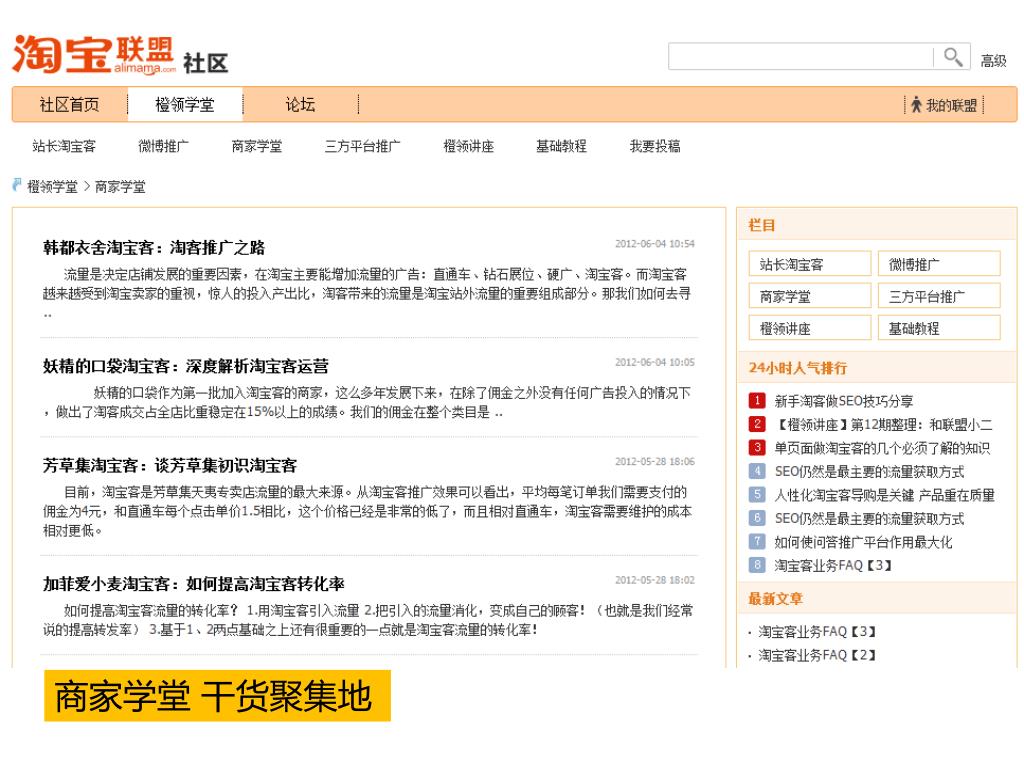Open the 我的联盟 link

pos(952,105)
